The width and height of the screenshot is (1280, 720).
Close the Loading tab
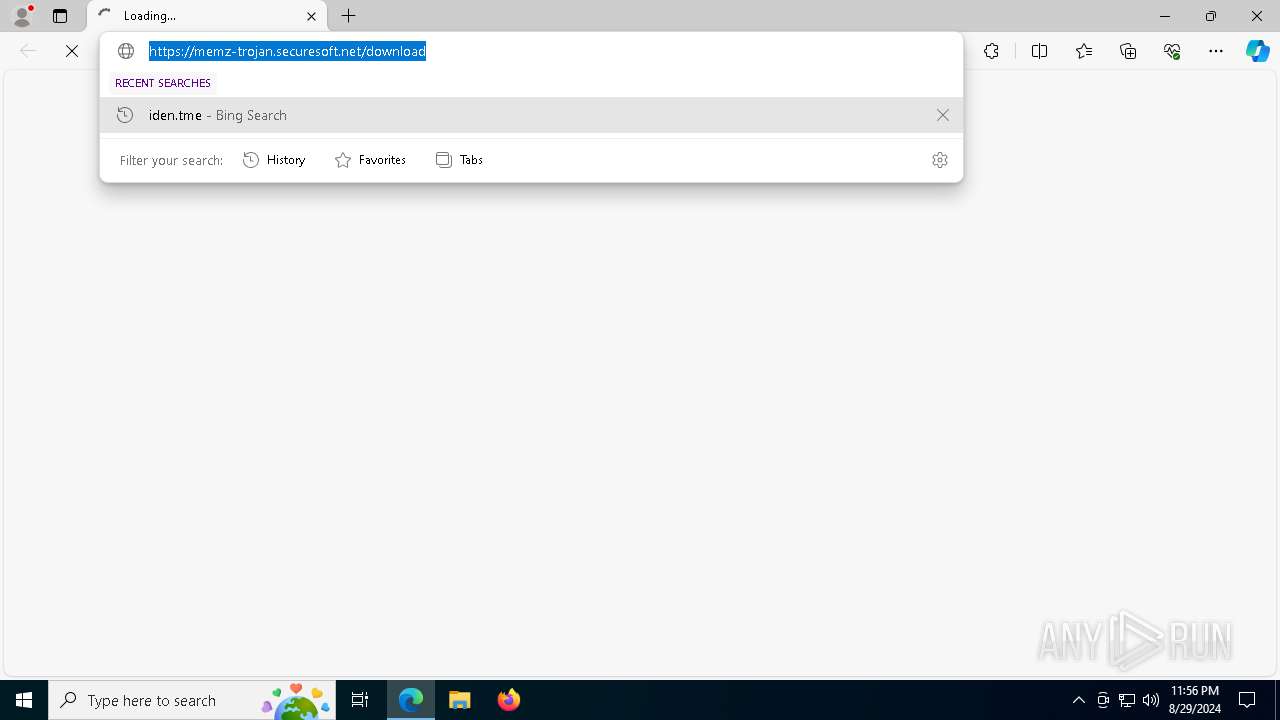tap(311, 16)
